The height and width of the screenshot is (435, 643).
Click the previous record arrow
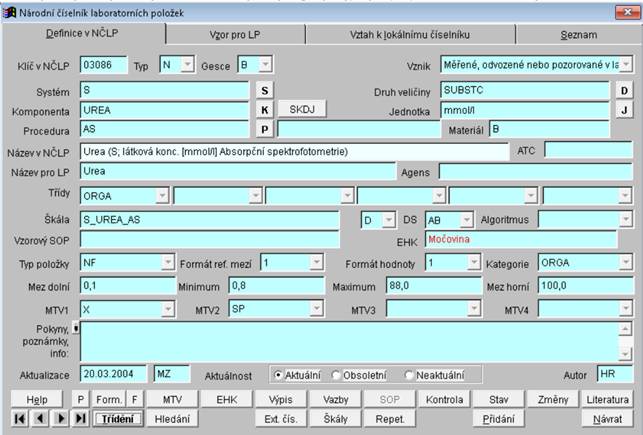point(41,419)
